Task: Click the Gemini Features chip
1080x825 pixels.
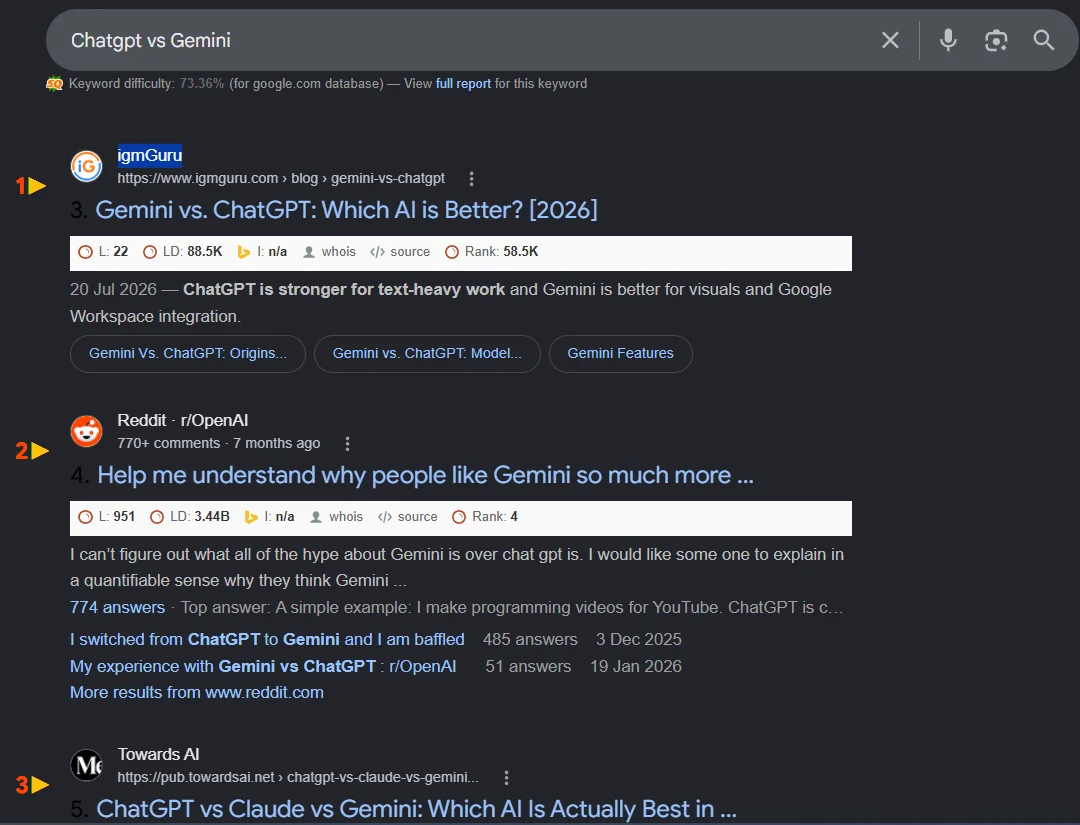Action: [621, 354]
